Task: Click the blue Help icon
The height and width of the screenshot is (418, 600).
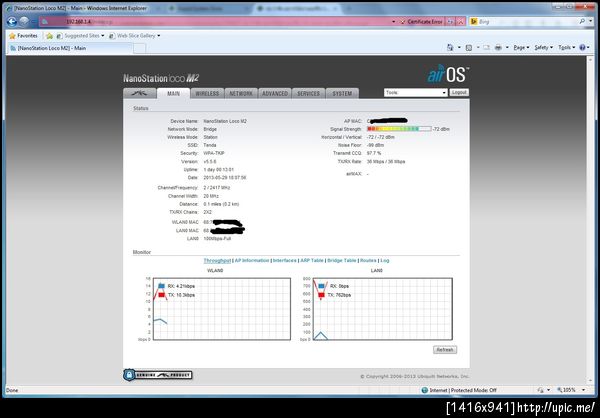Action: coord(582,47)
